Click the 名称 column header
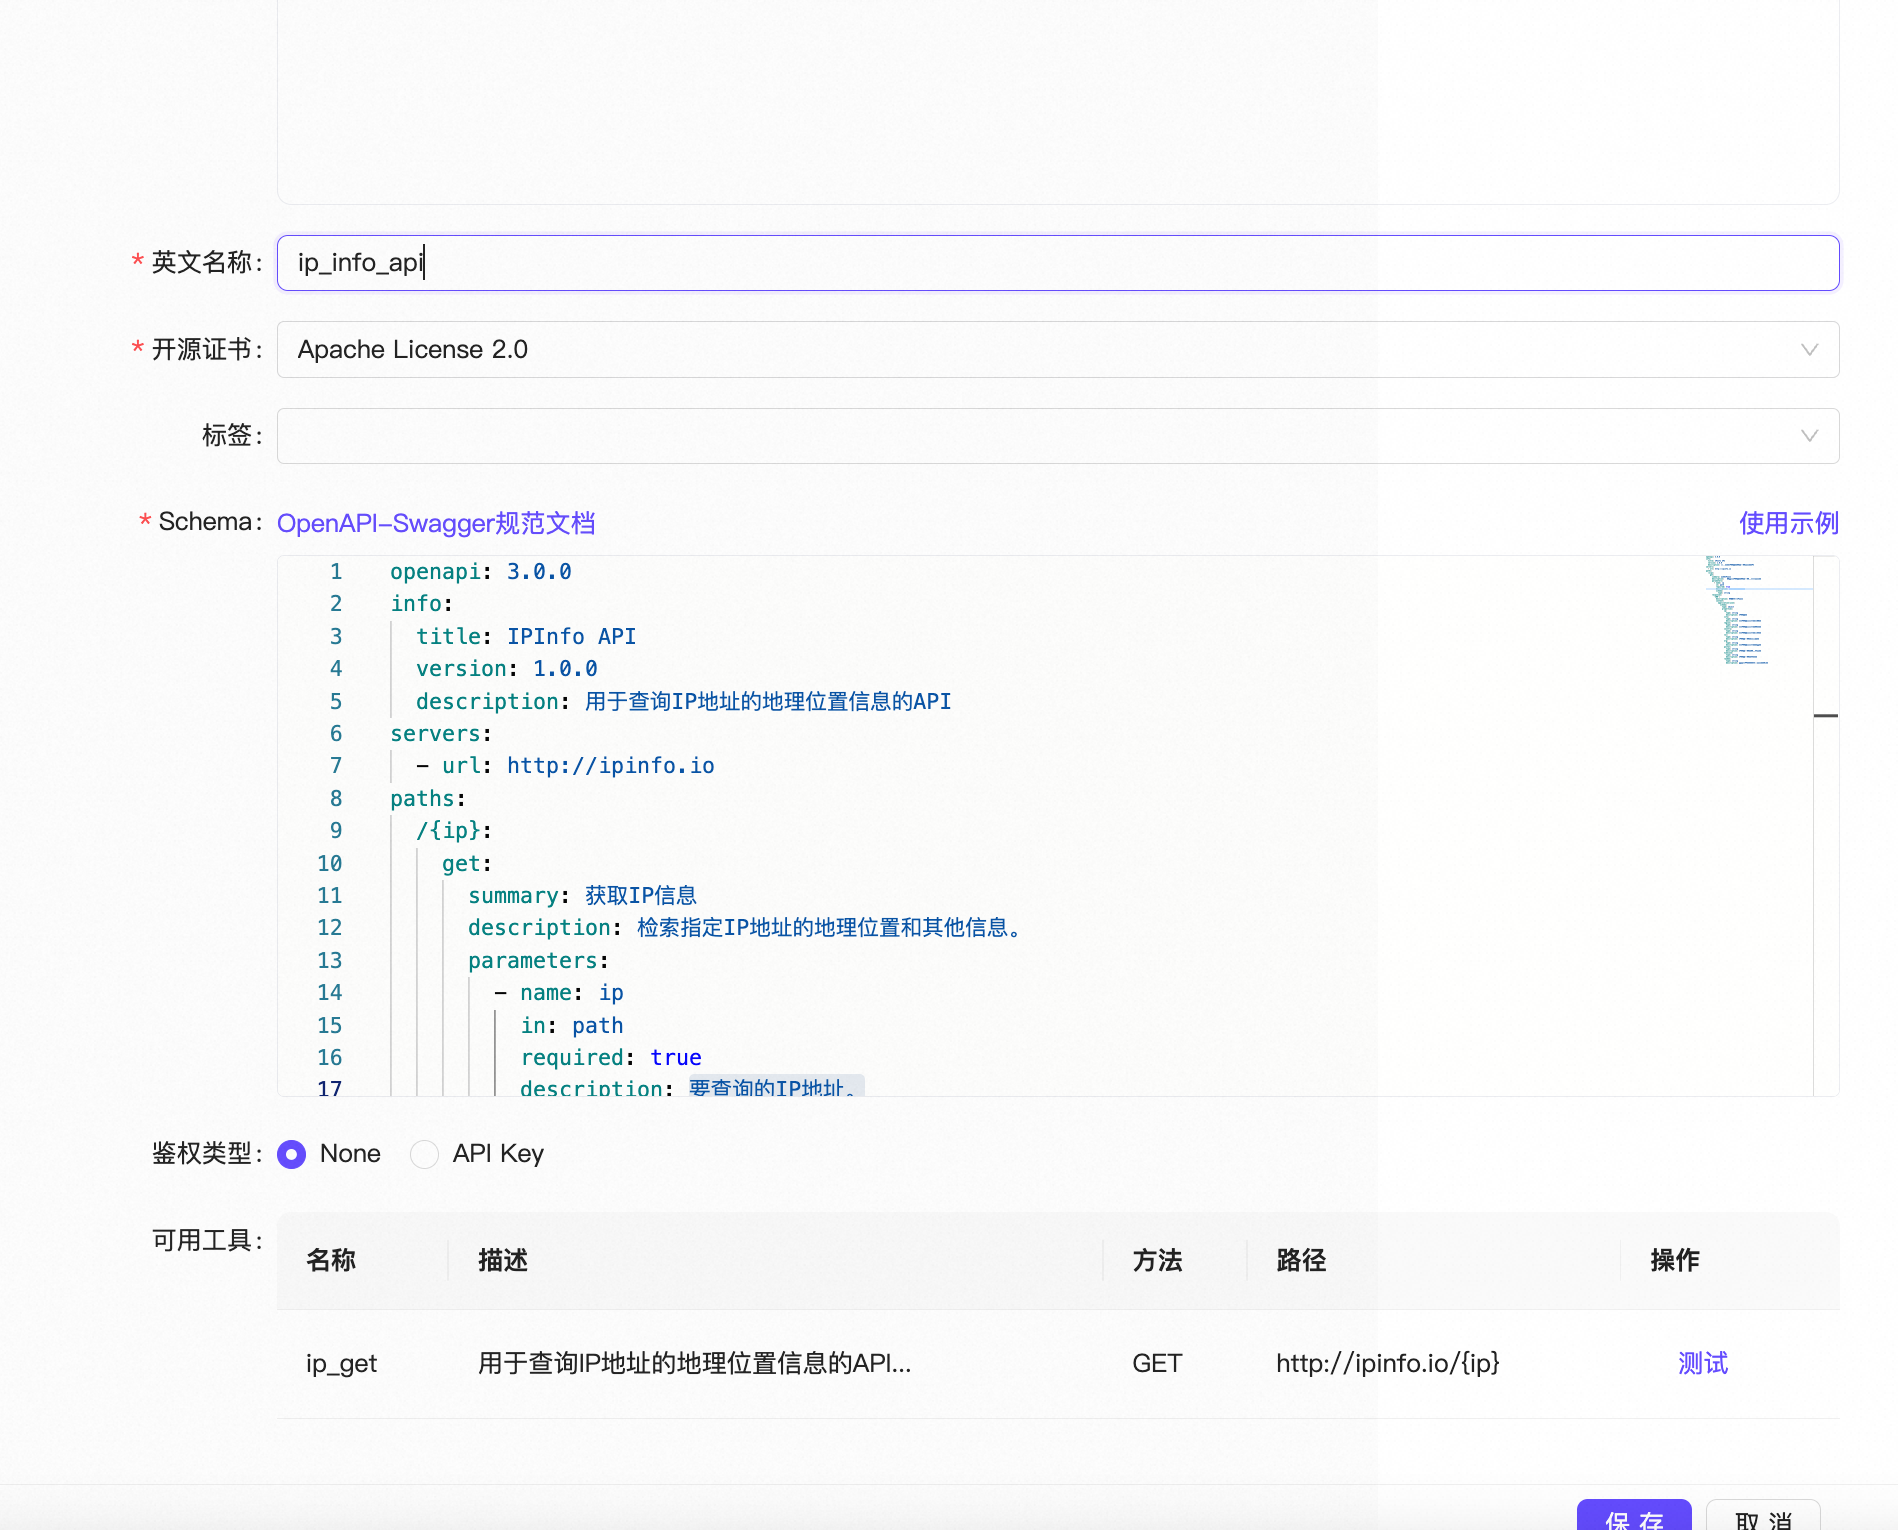The image size is (1898, 1530). pos(331,1260)
